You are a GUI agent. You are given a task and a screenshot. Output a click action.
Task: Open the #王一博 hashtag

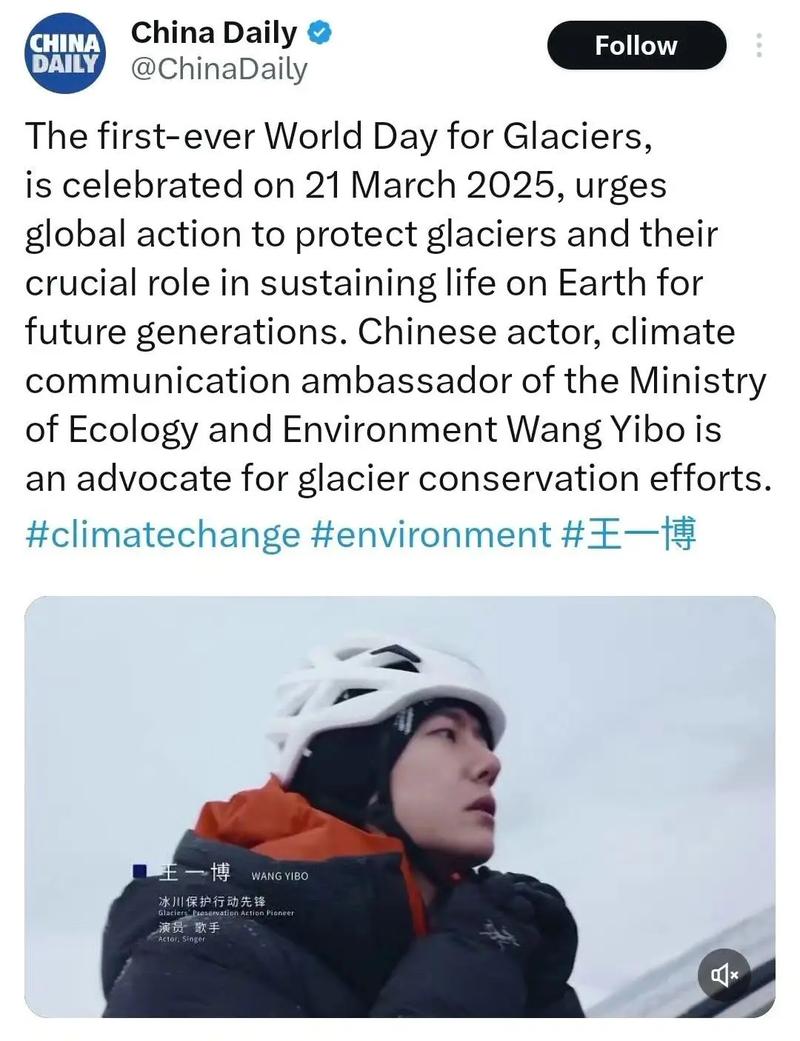(x=628, y=533)
